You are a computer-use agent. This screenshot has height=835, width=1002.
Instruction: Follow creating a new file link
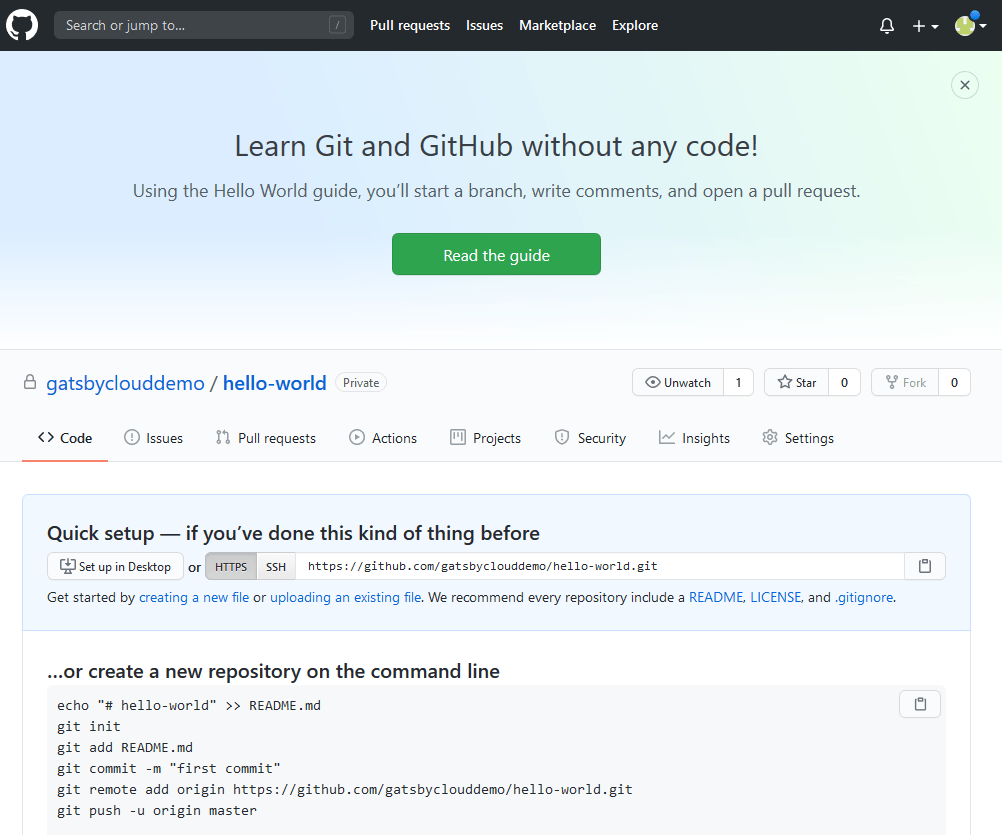[x=194, y=597]
